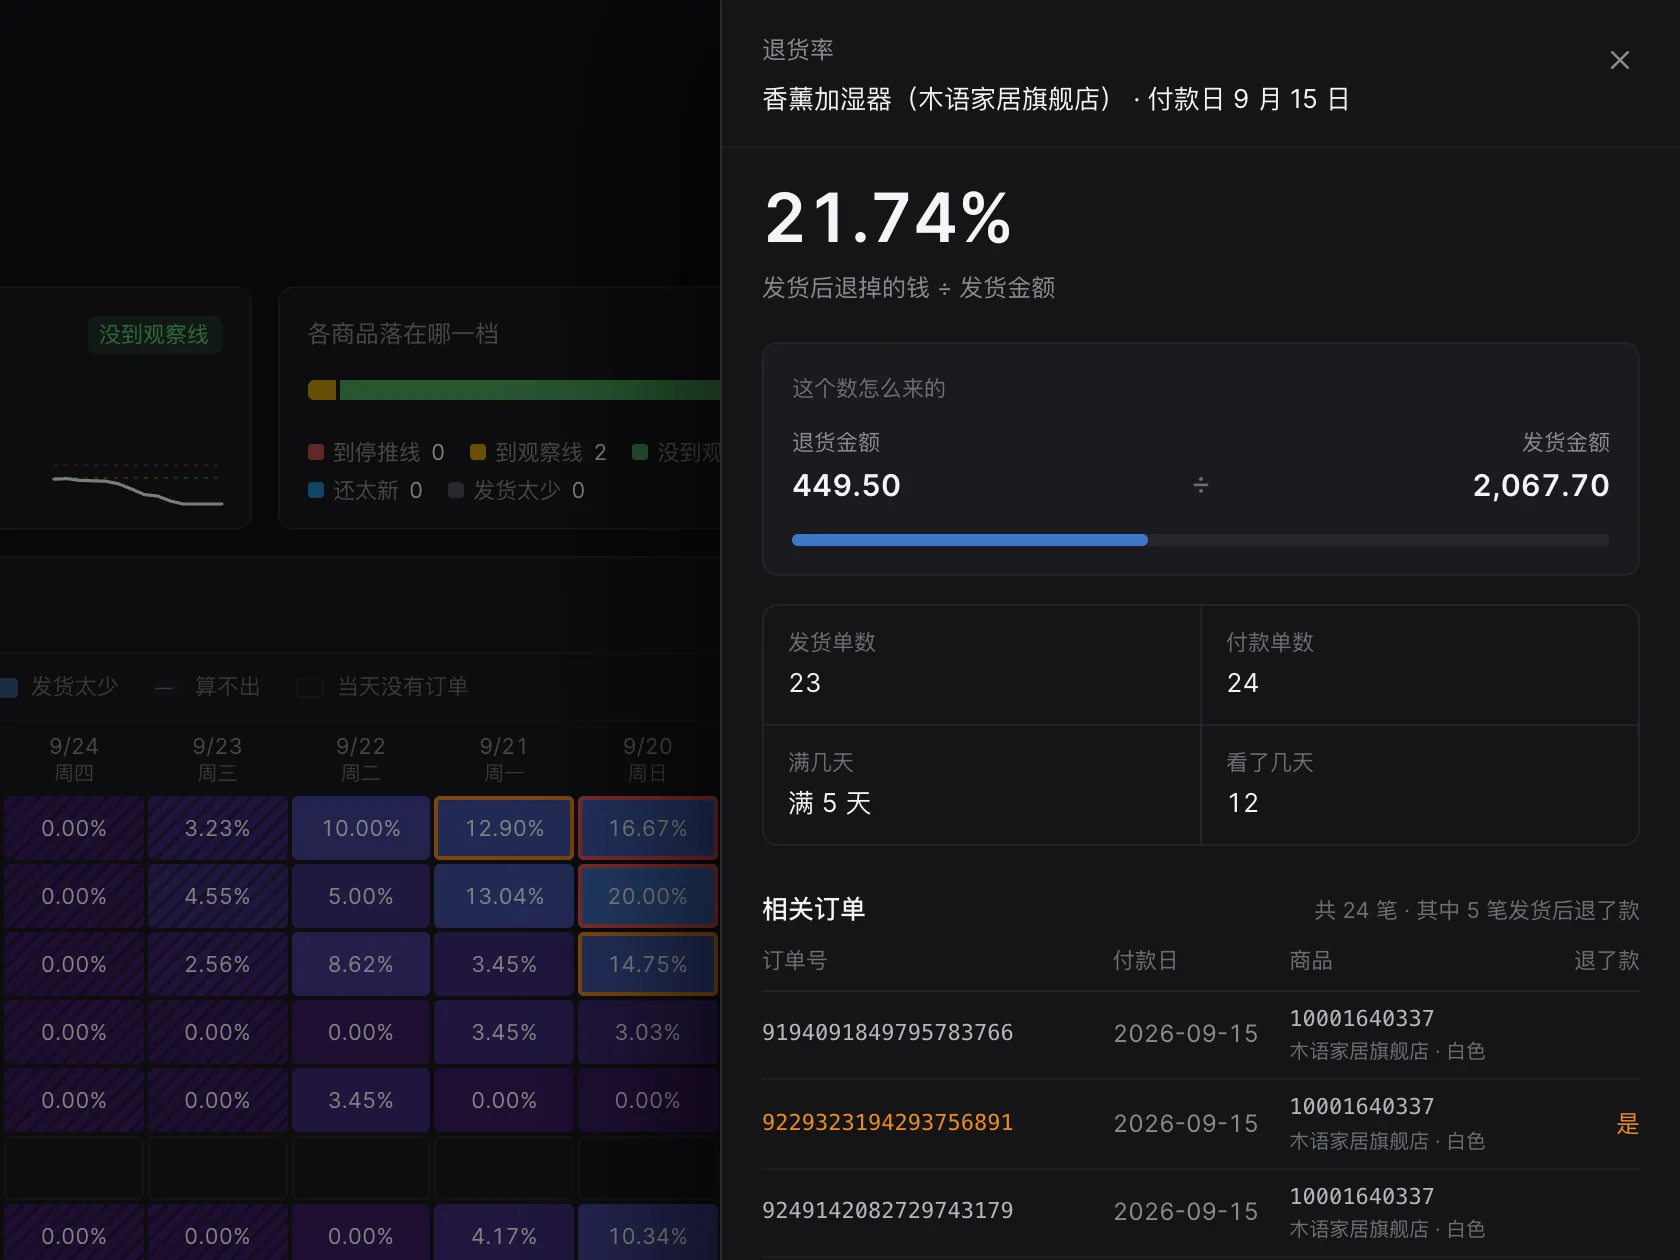Viewport: 1680px width, 1260px height.
Task: Click the 9/24 周四 column header
Action: click(74, 759)
